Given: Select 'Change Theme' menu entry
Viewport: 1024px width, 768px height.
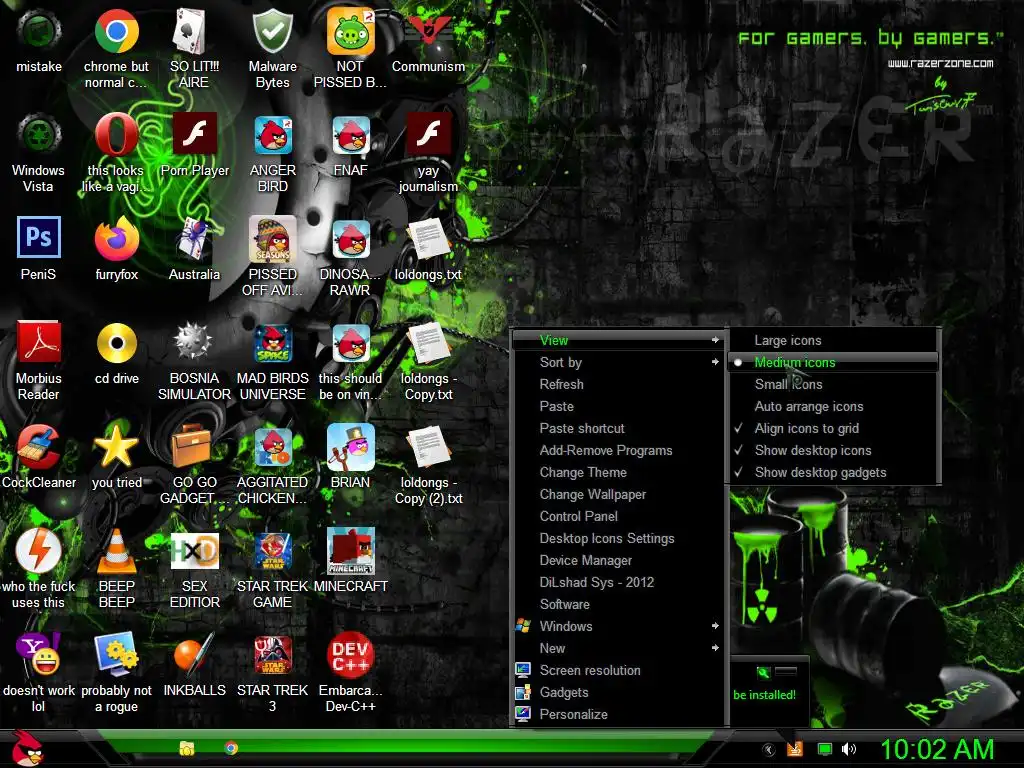Looking at the screenshot, I should 618,472.
